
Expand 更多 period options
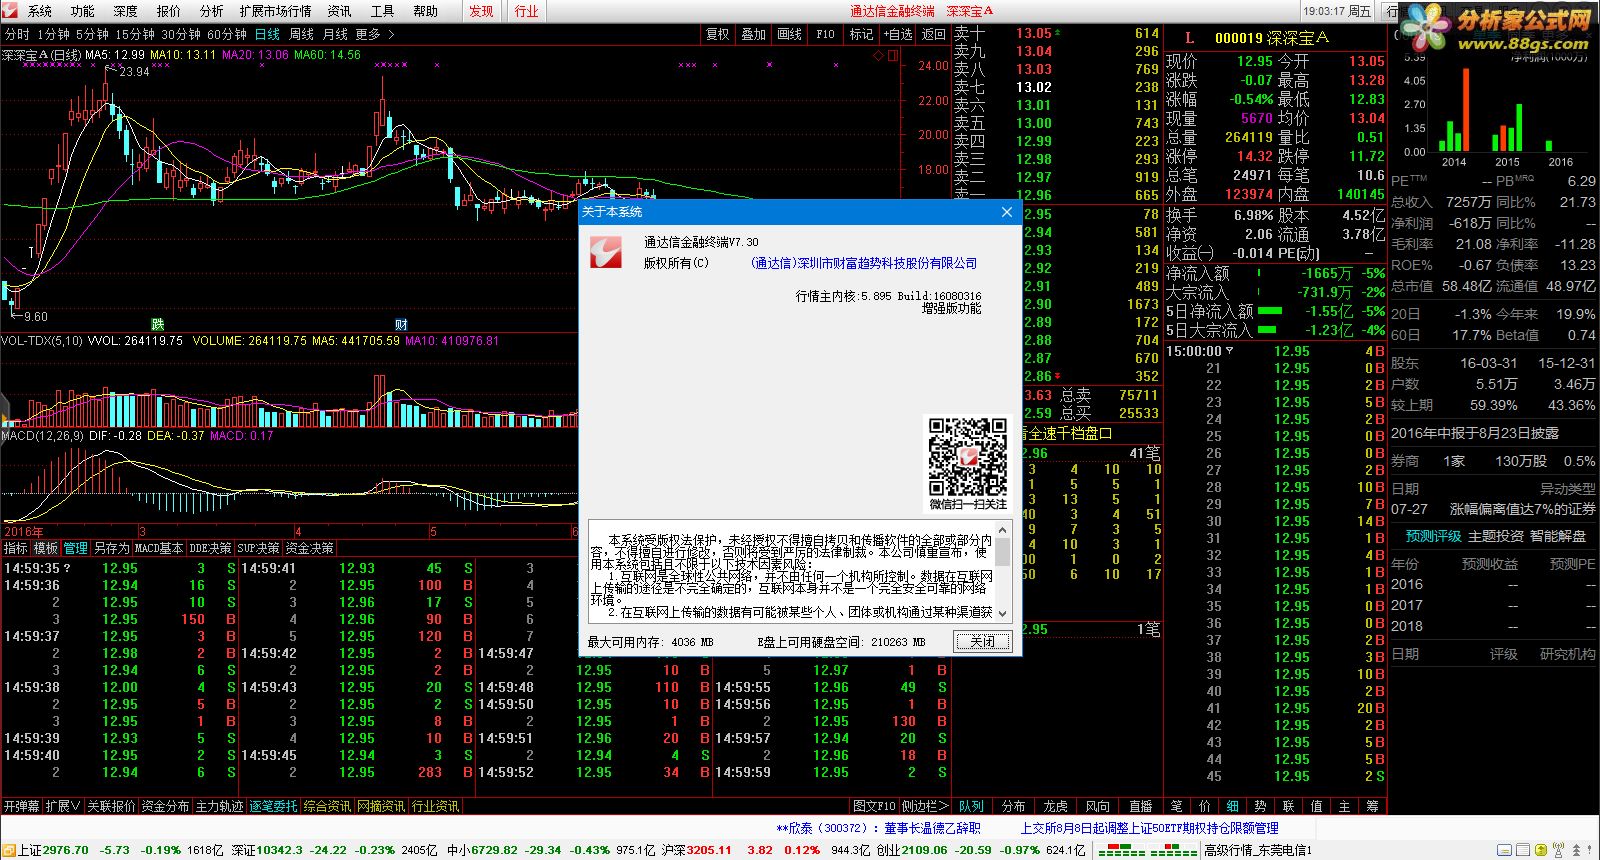coord(374,34)
